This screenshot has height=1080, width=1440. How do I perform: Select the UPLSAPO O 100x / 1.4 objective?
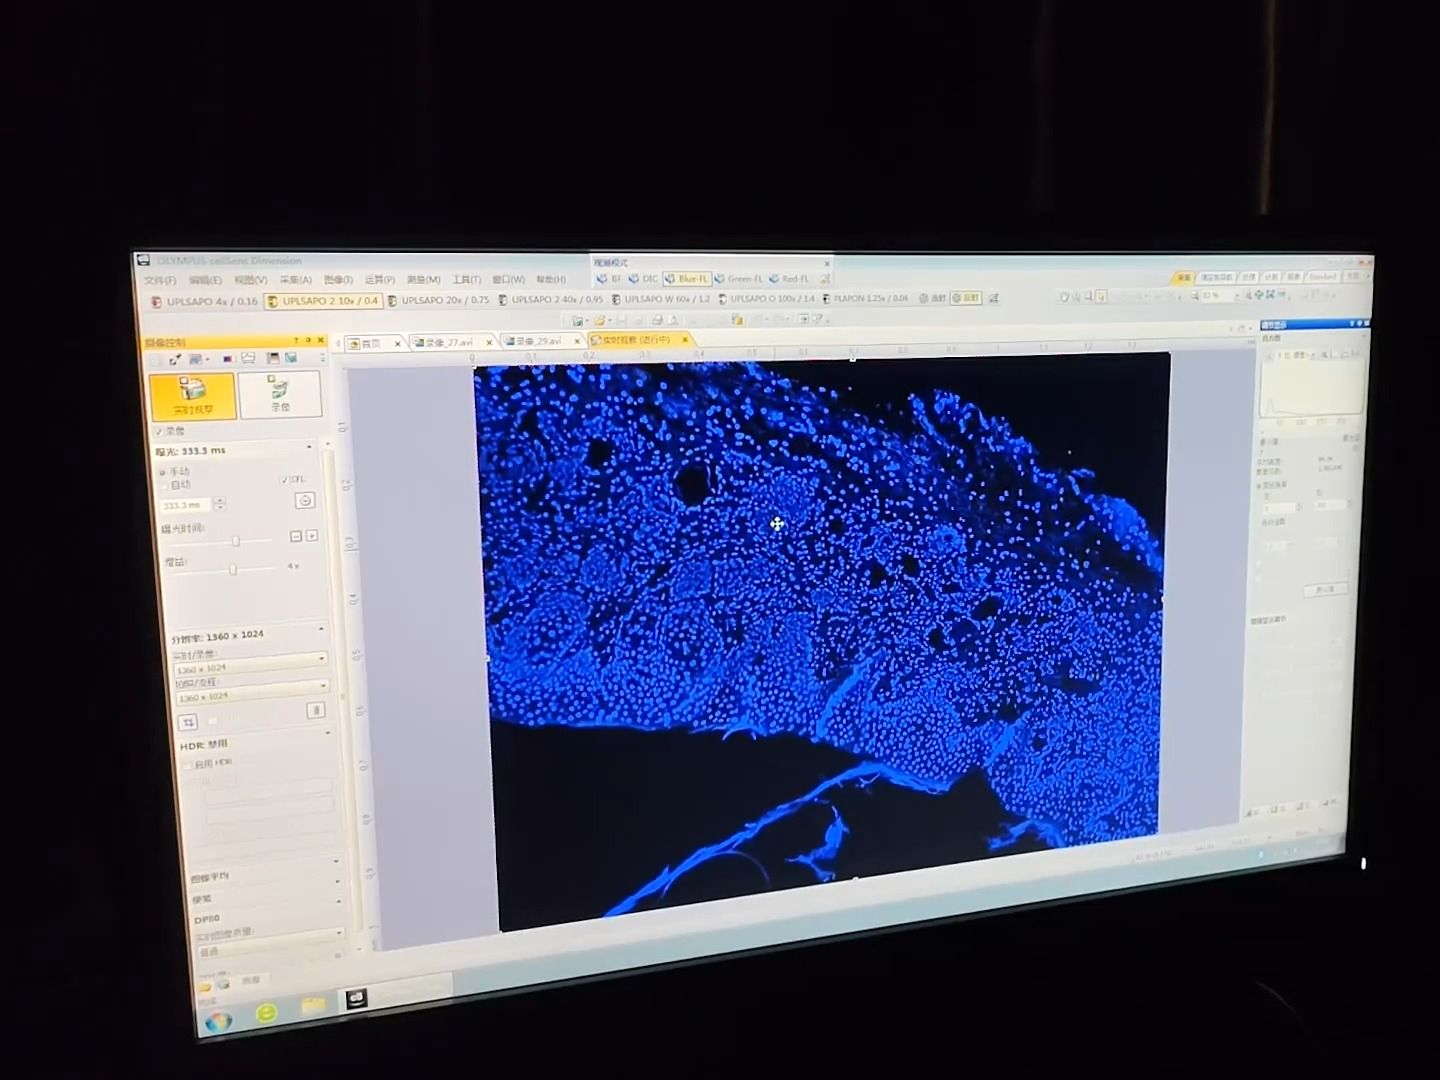point(766,298)
